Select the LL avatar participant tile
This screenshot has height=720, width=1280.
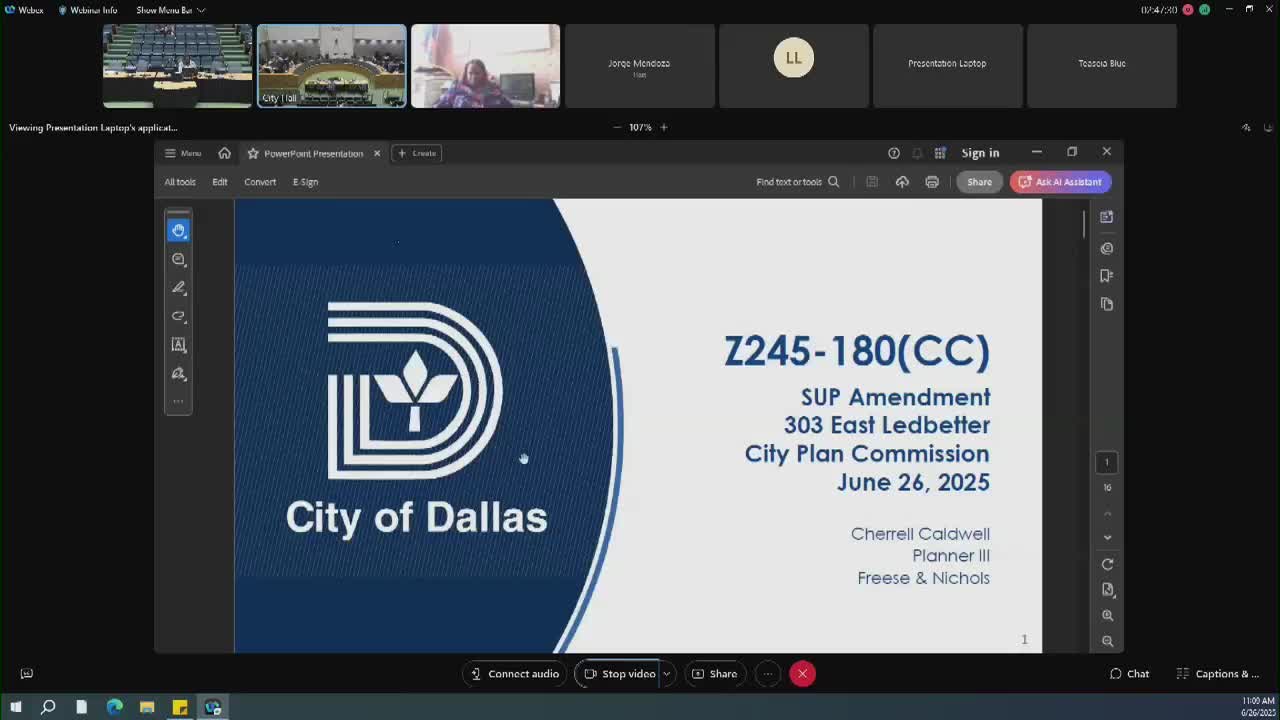click(x=794, y=66)
